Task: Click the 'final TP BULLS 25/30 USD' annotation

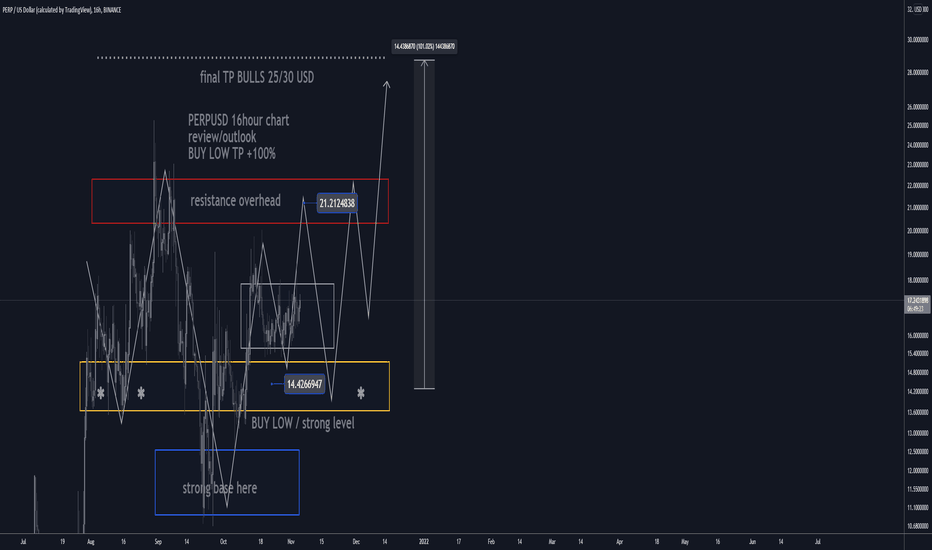Action: tap(257, 77)
